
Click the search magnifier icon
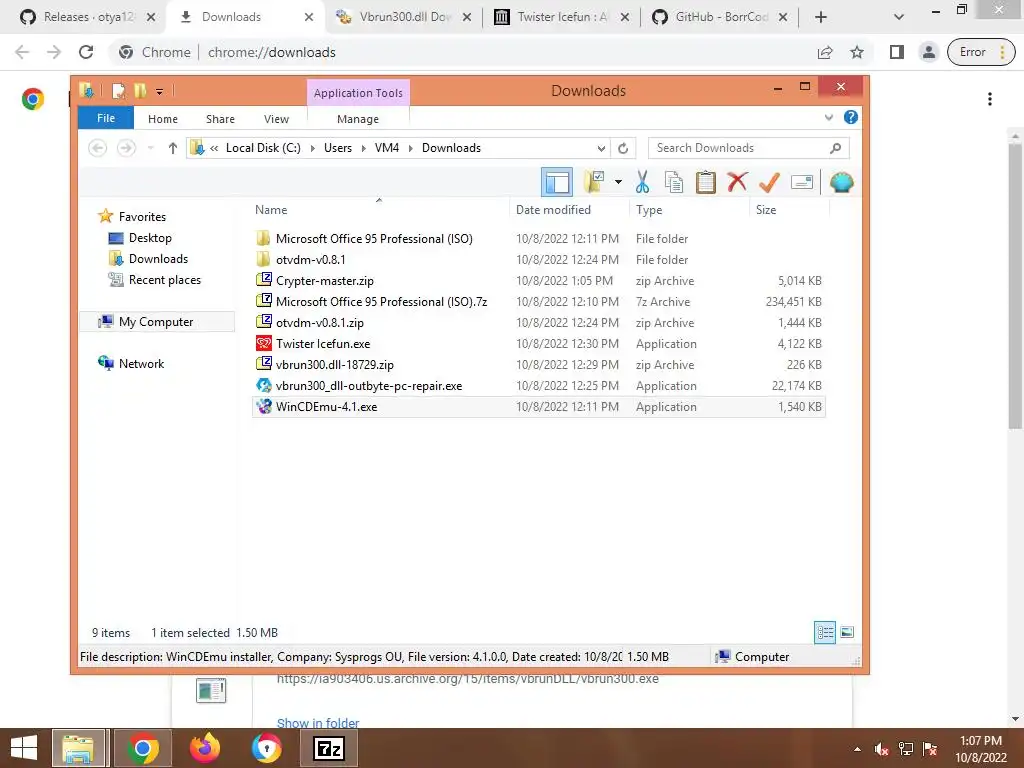(x=835, y=148)
